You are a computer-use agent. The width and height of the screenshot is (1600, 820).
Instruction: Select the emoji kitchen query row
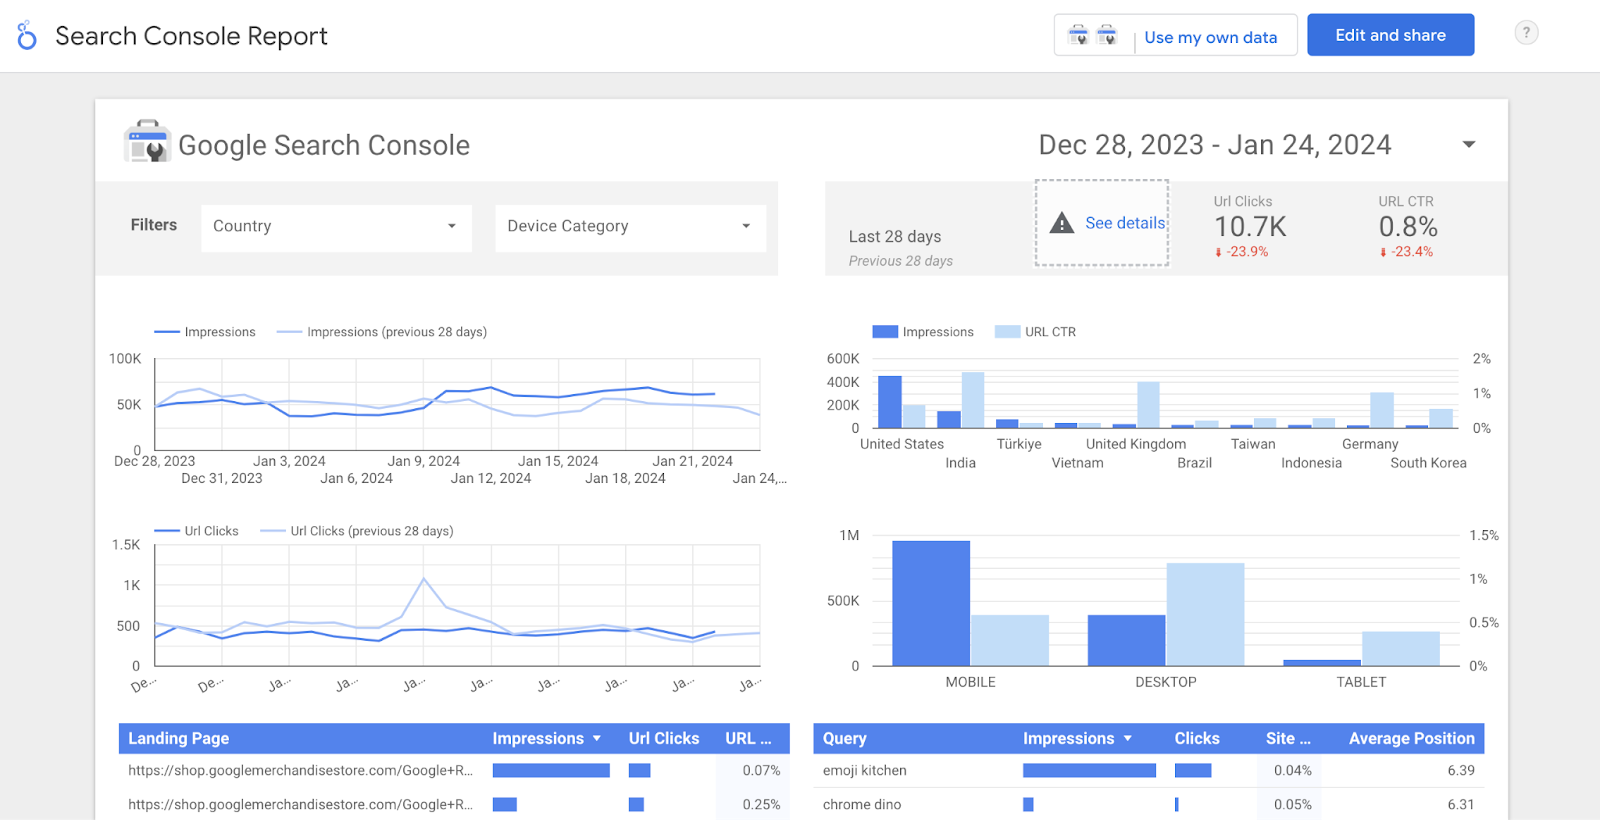[865, 771]
